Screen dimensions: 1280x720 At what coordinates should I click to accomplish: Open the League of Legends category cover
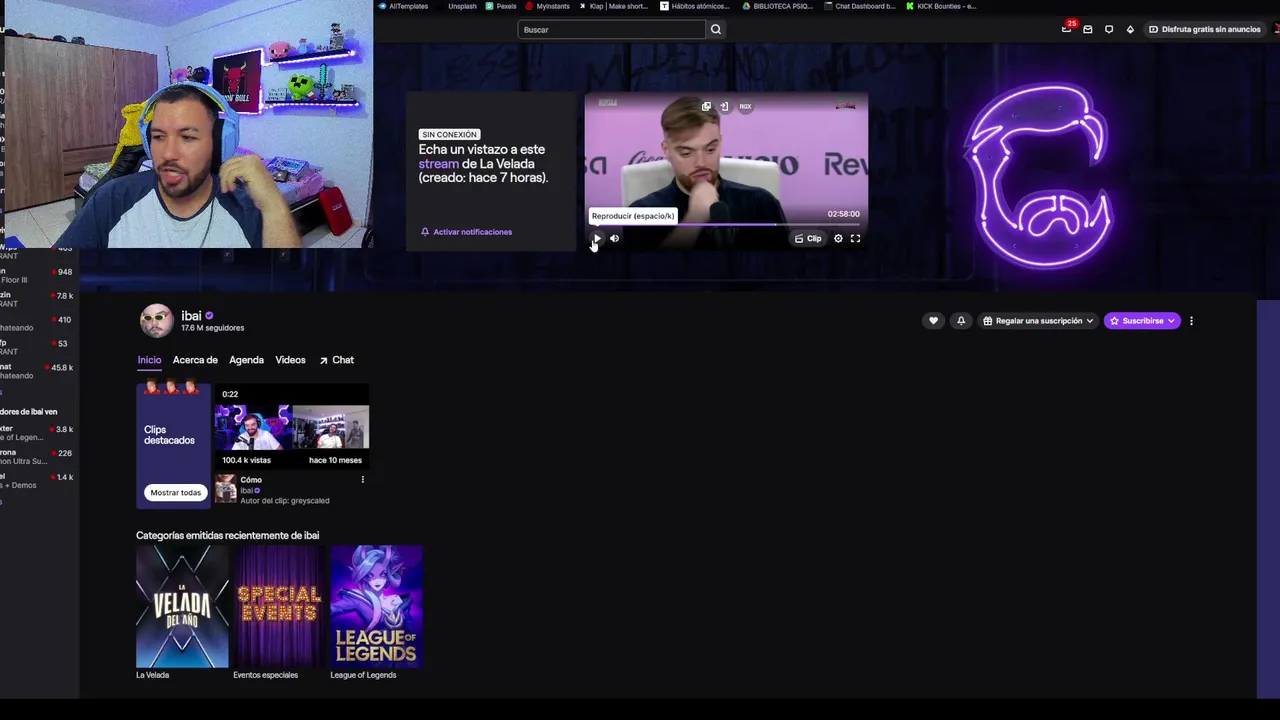(376, 606)
